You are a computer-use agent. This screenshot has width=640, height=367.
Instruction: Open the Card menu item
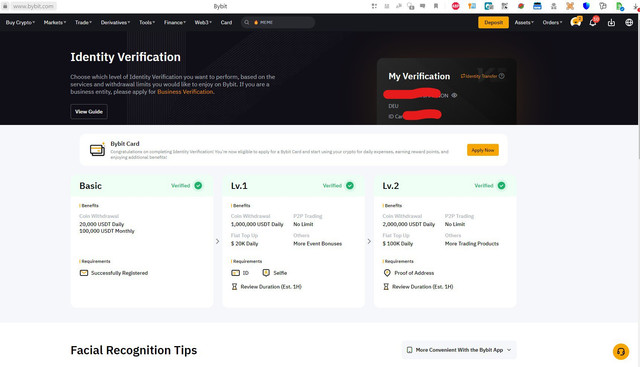(x=226, y=22)
